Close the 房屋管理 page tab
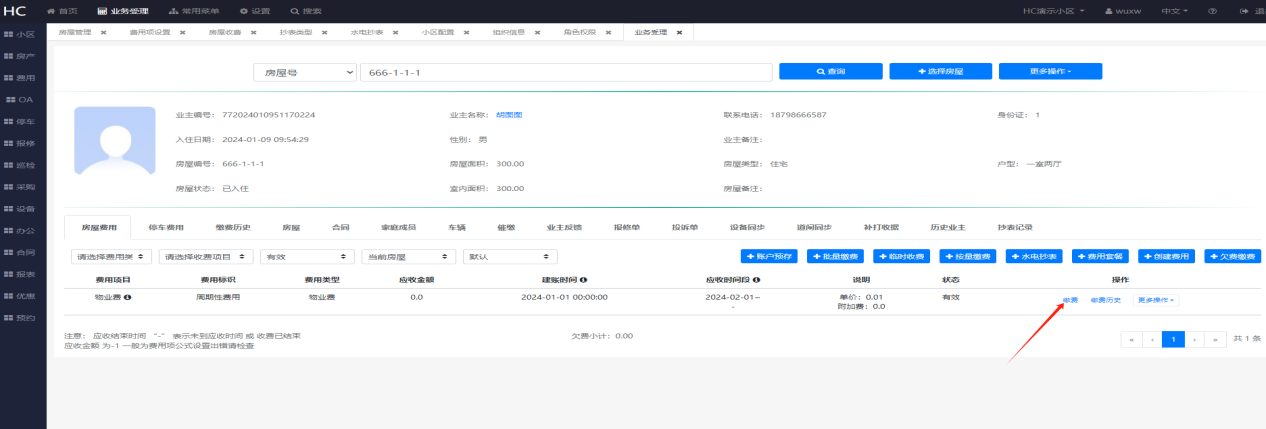 click(x=104, y=32)
